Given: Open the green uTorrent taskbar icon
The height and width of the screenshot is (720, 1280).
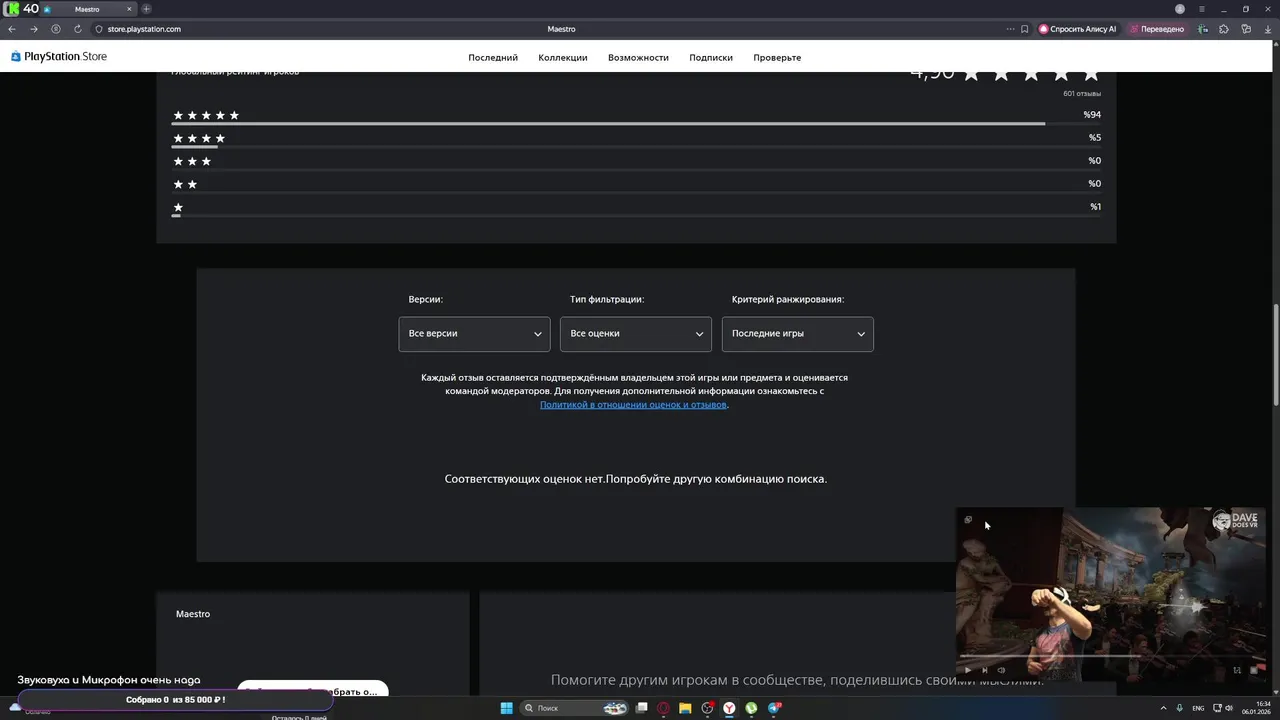Looking at the screenshot, I should point(751,708).
